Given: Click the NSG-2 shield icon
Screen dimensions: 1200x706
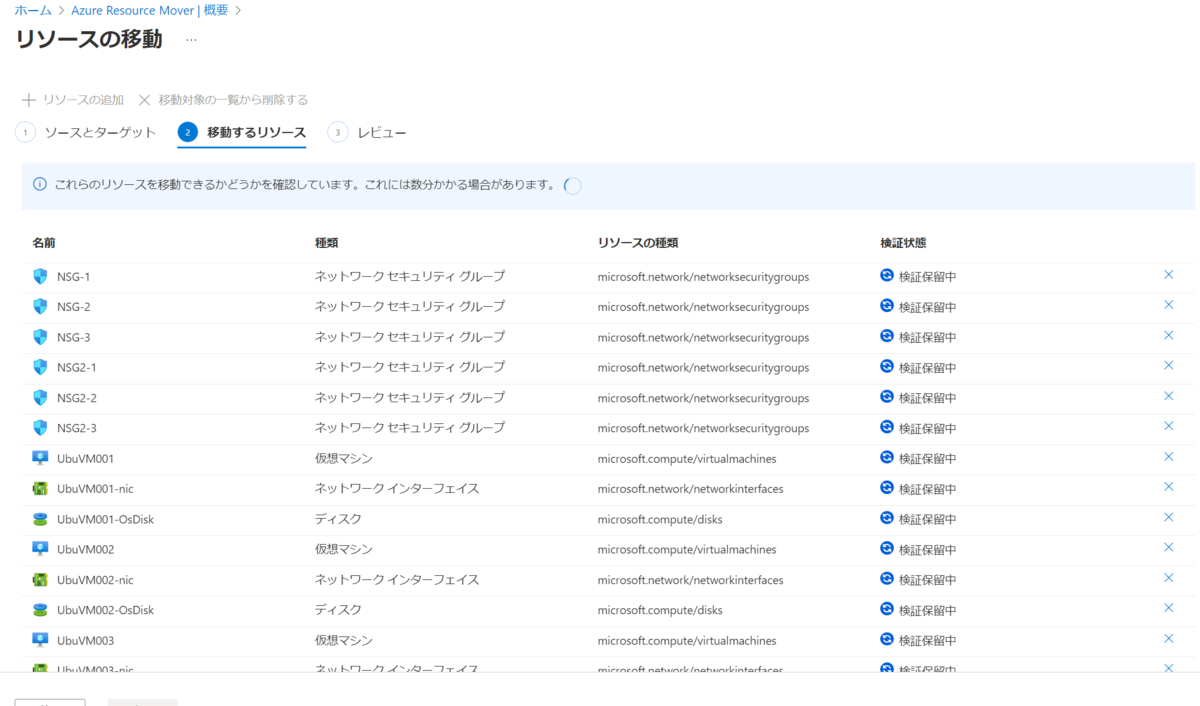Looking at the screenshot, I should (x=40, y=306).
